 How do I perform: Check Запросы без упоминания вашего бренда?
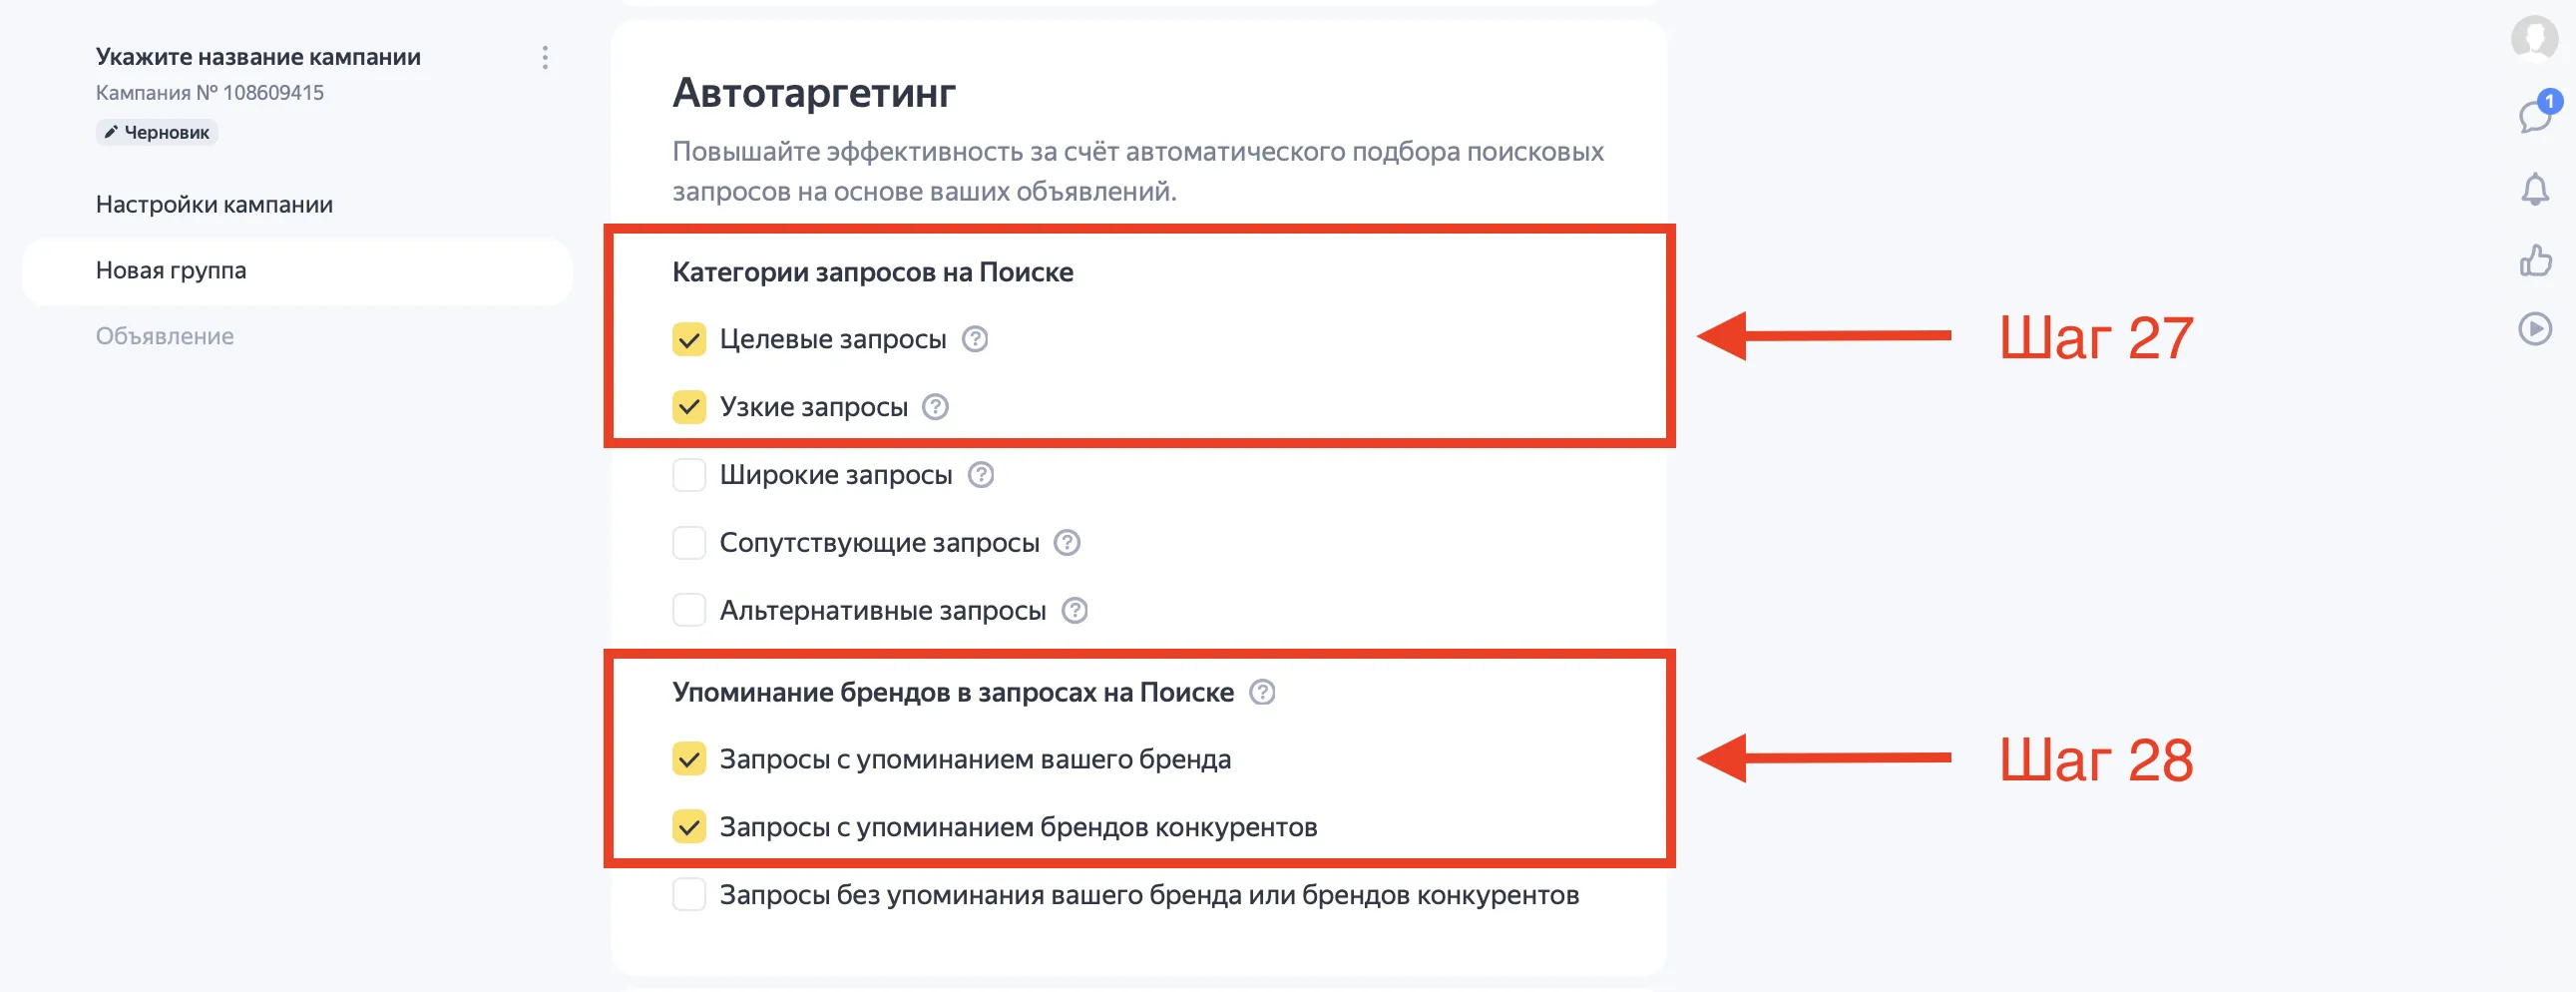689,897
